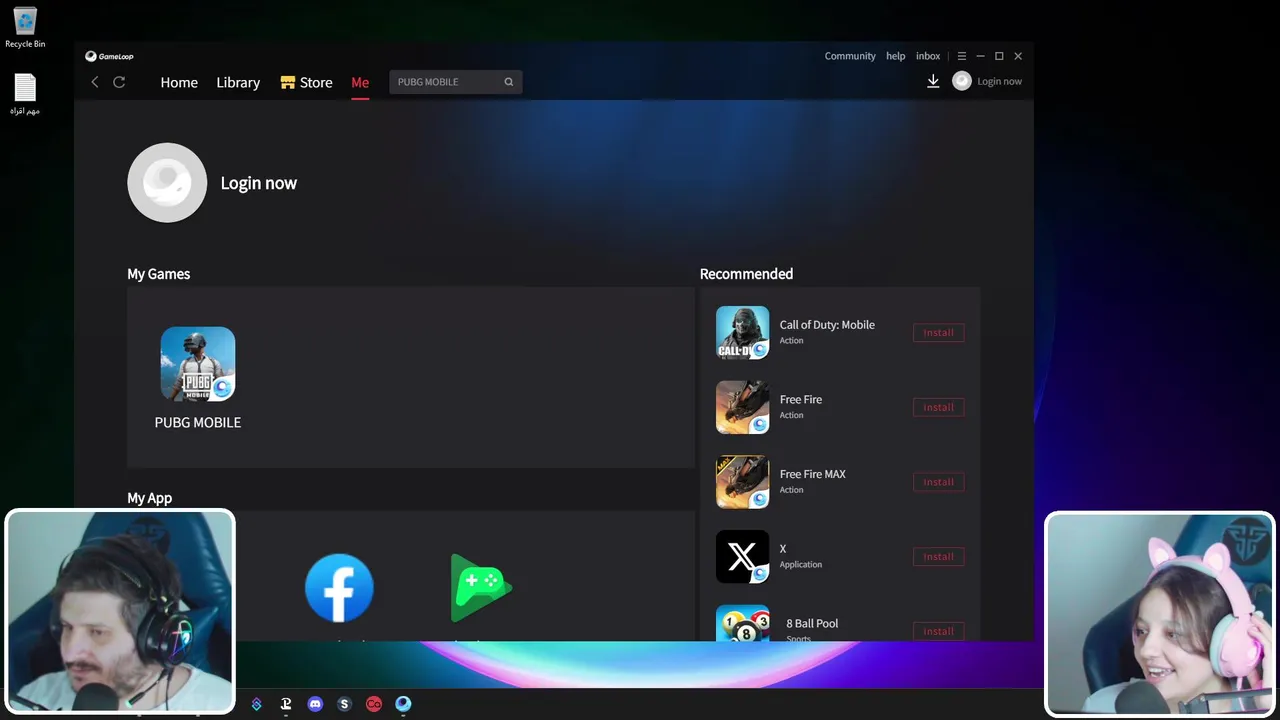Screen dimensions: 1280x720
Task: Install Free Fire MAX
Action: click(938, 482)
